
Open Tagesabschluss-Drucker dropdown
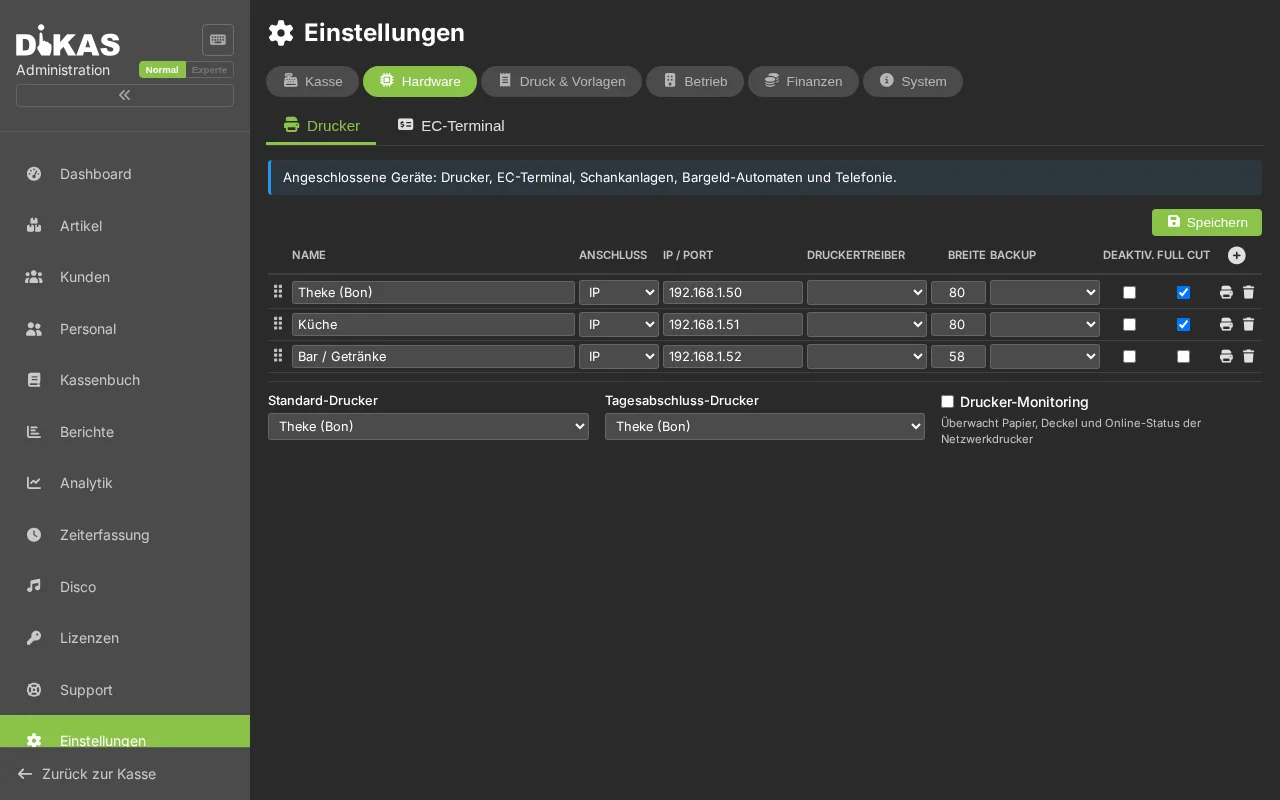pos(765,426)
